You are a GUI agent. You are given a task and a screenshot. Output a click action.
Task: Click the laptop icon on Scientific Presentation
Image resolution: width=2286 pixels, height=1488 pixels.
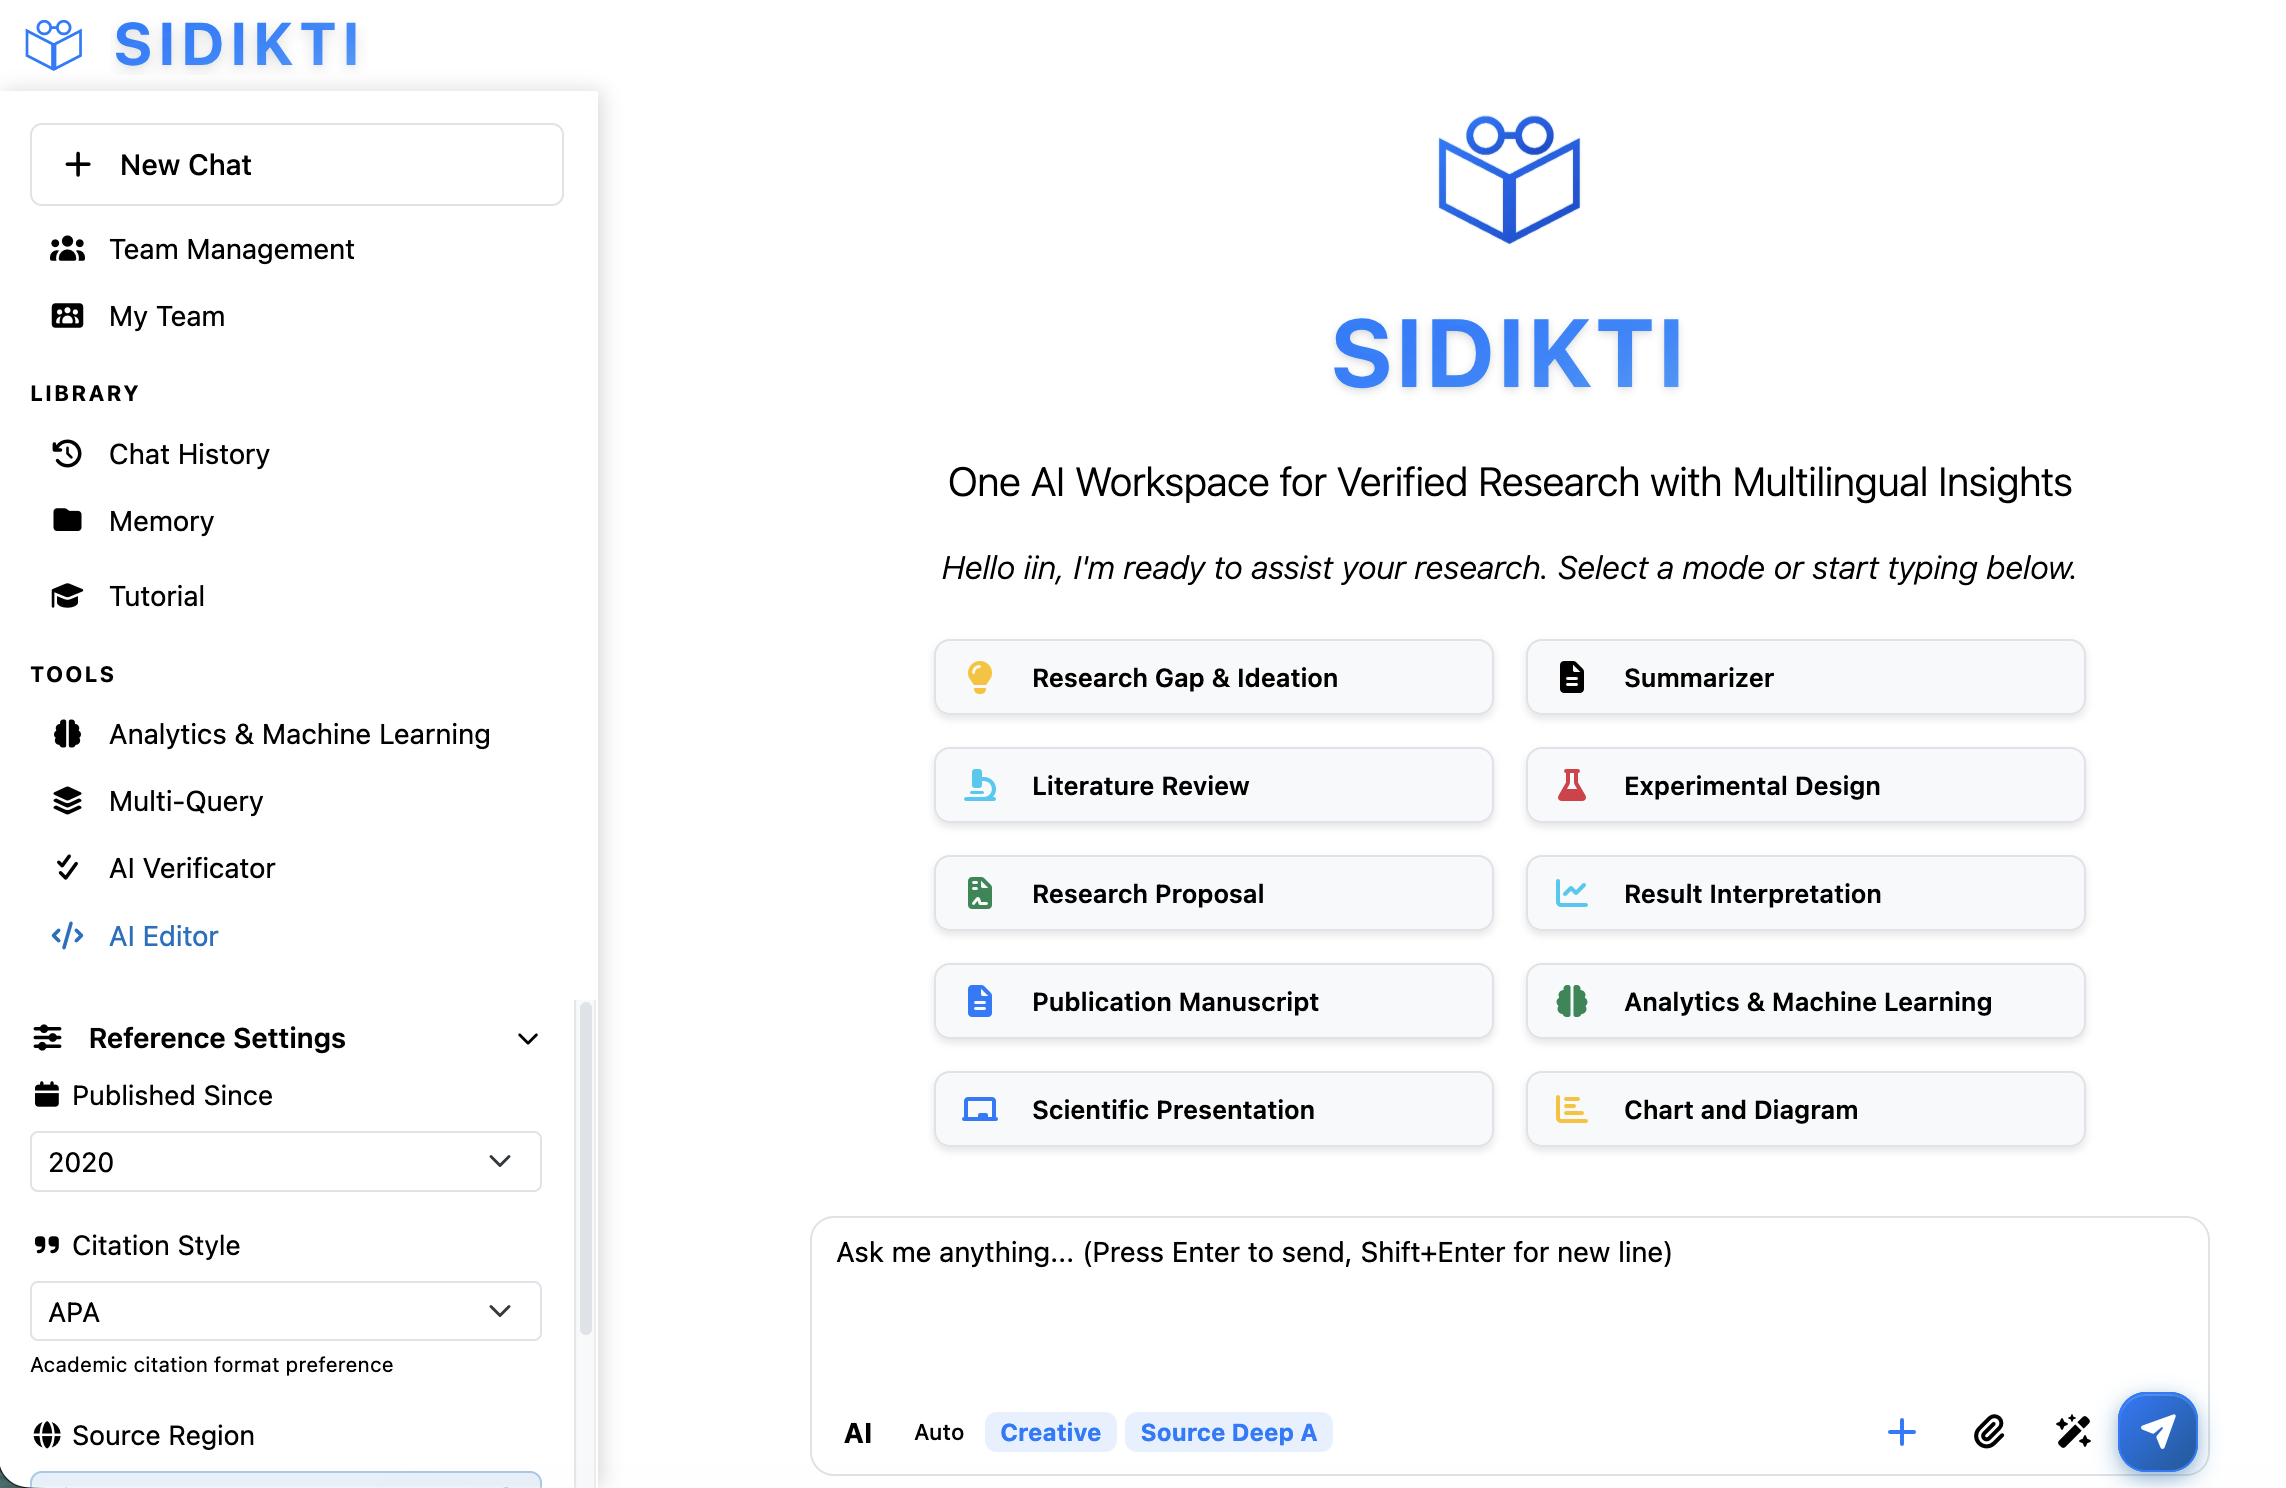point(980,1109)
